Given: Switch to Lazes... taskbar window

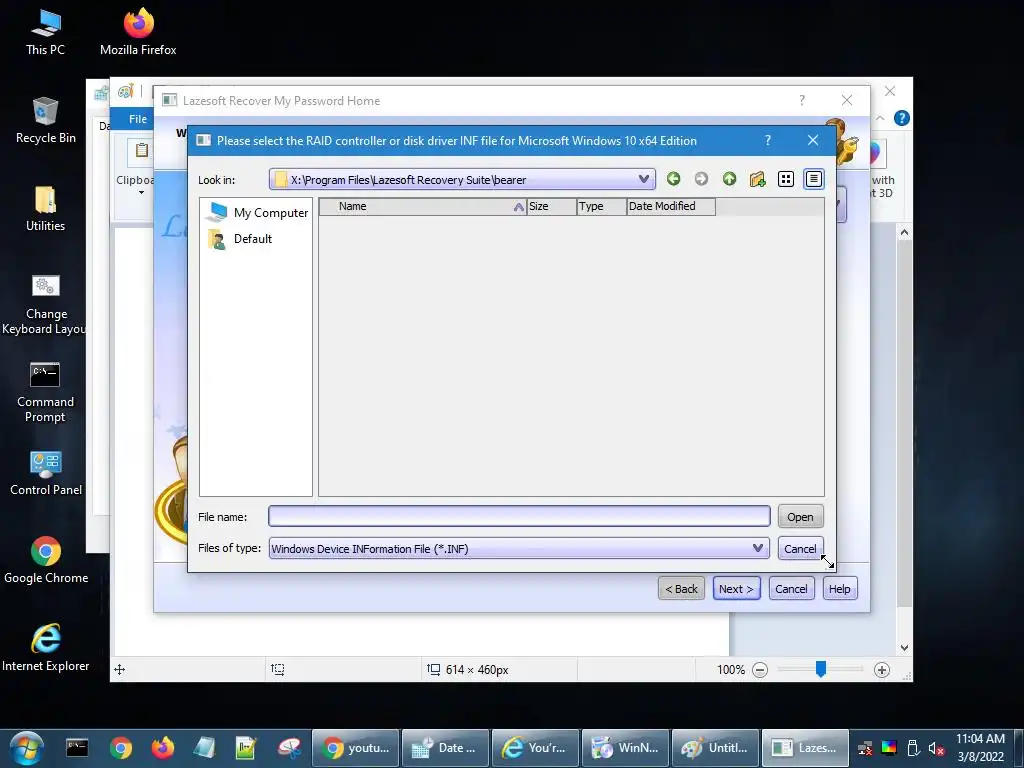Looking at the screenshot, I should click(805, 748).
